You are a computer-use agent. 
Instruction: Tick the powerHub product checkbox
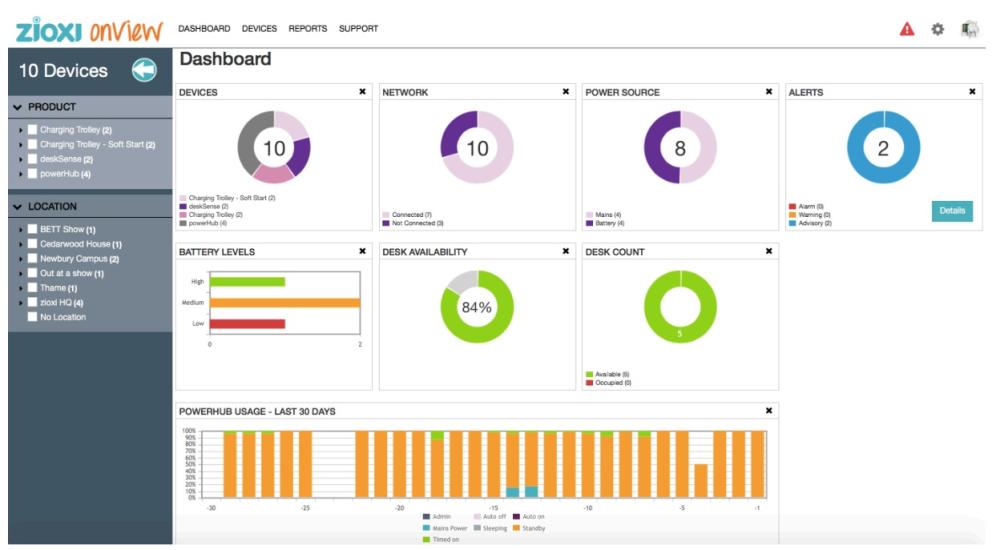[33, 174]
